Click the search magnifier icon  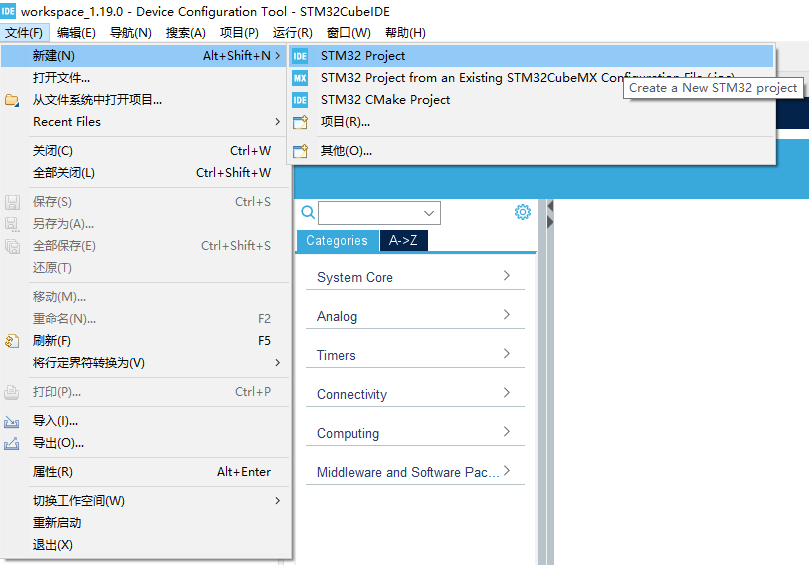tap(308, 213)
